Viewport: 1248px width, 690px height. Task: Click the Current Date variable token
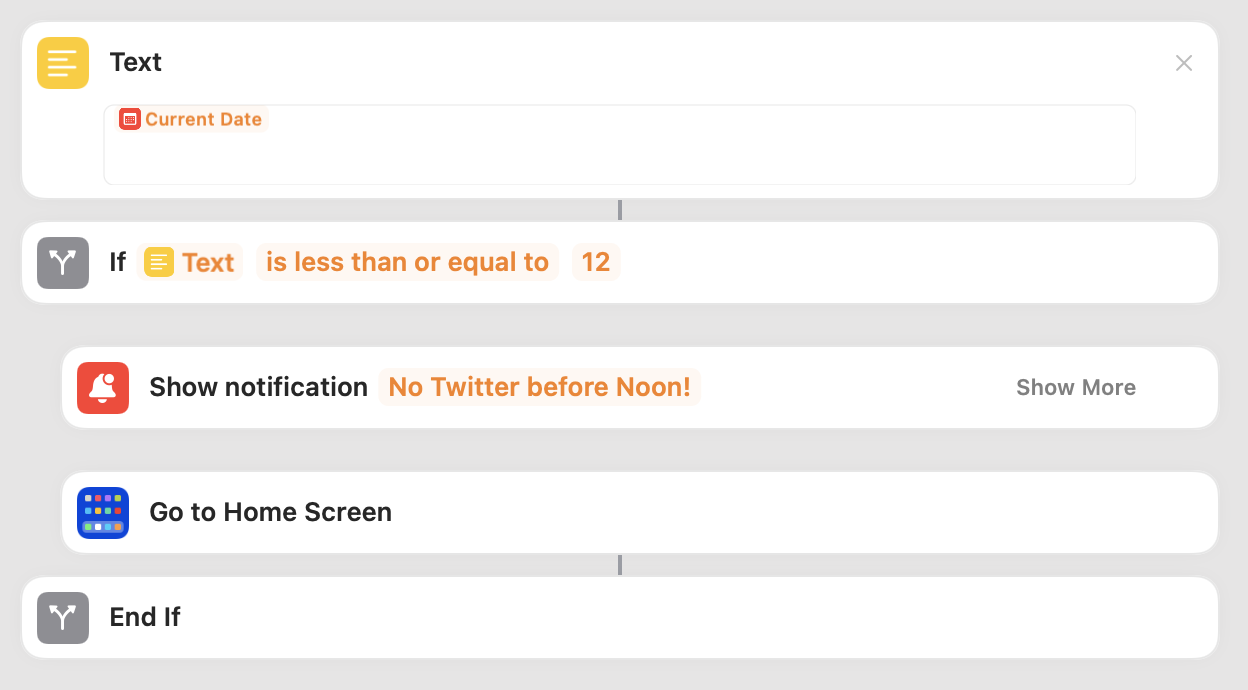click(x=193, y=119)
